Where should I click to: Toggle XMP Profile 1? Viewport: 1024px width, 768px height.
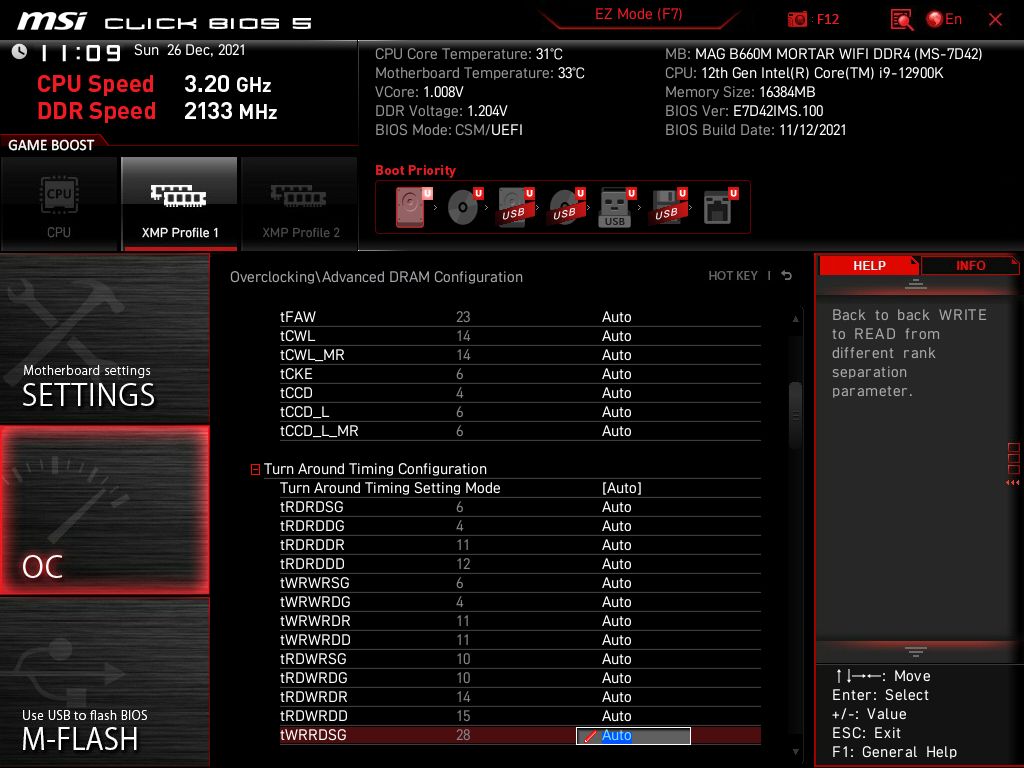click(179, 204)
